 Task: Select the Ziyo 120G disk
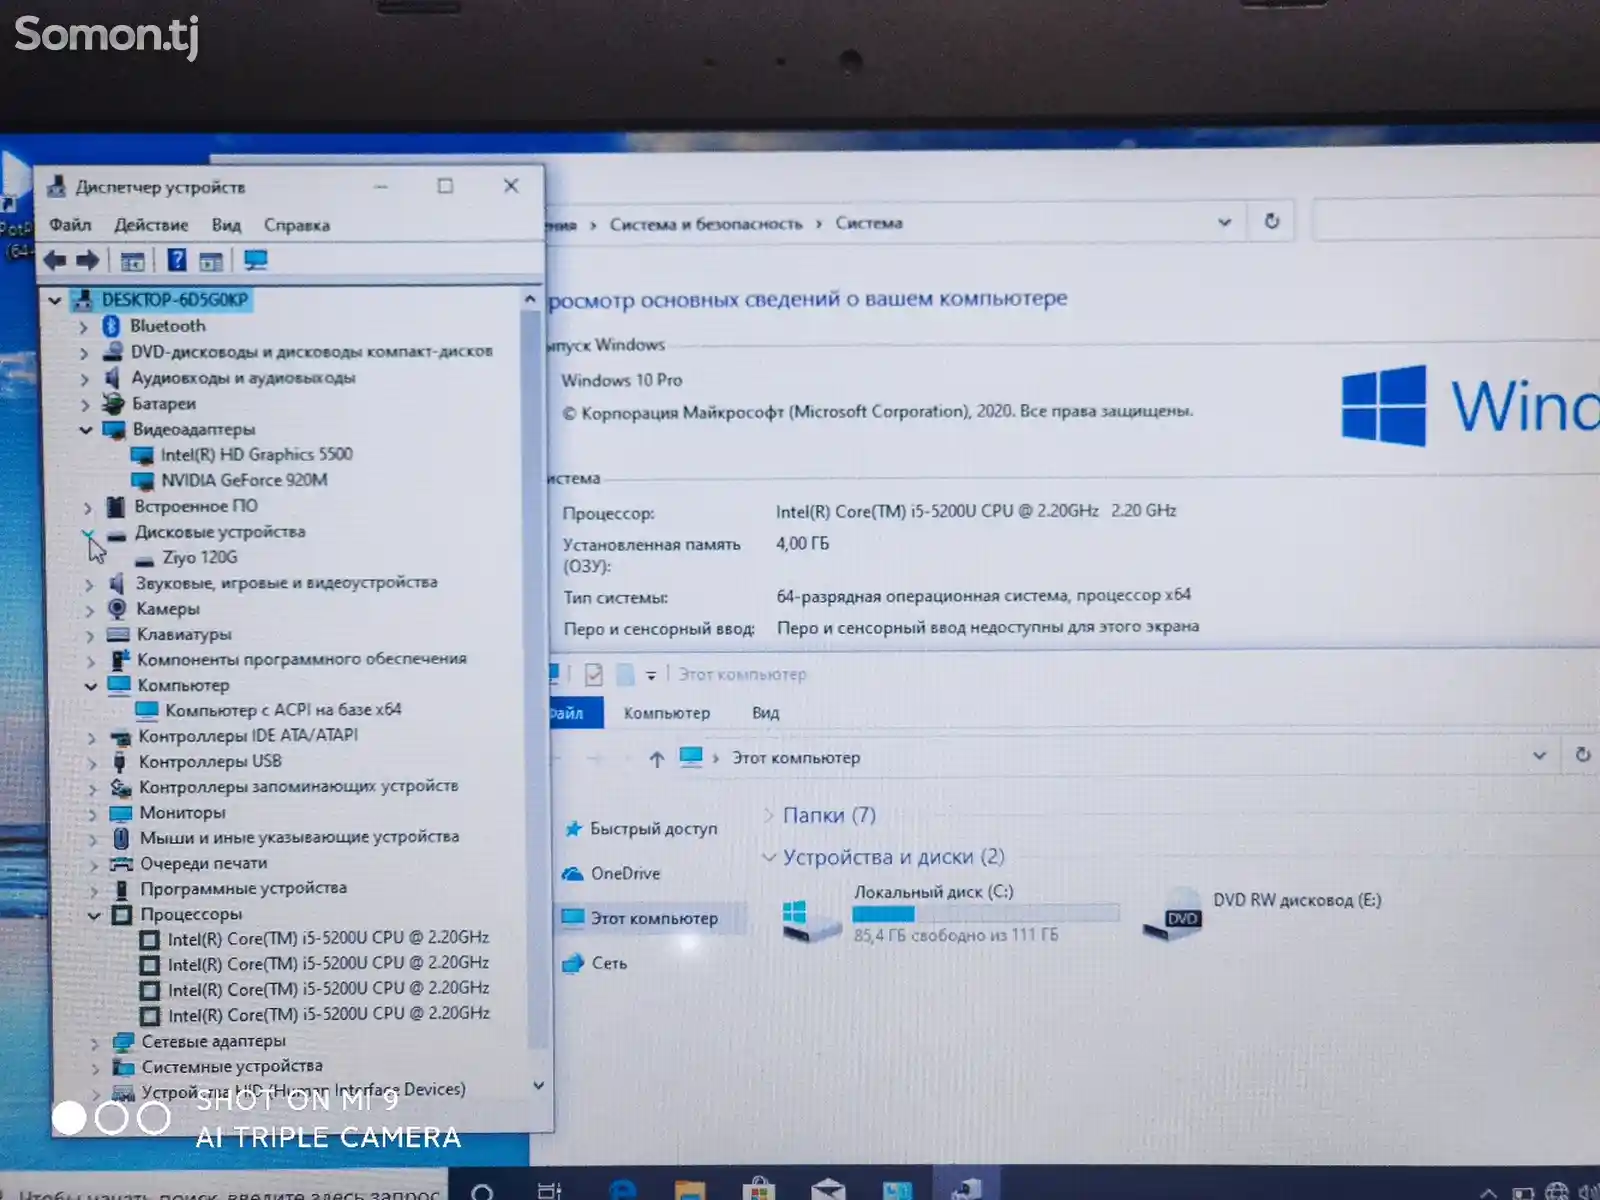tap(200, 558)
